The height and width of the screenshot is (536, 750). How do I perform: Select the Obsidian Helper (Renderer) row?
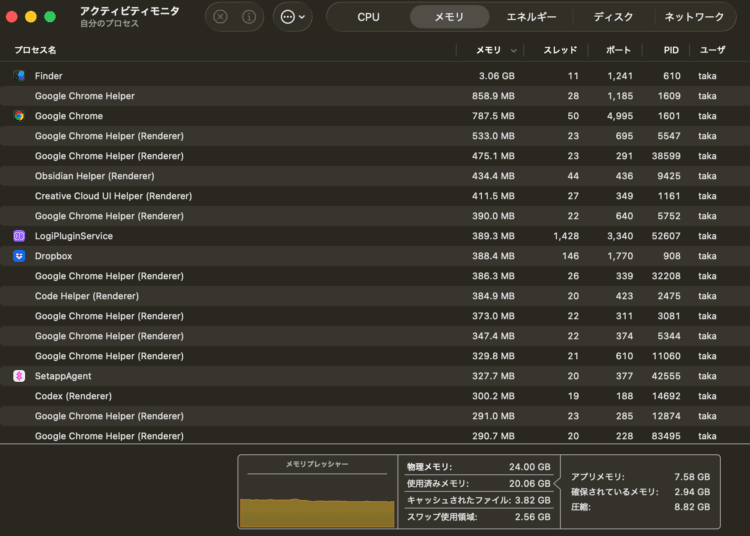pyautogui.click(x=375, y=176)
